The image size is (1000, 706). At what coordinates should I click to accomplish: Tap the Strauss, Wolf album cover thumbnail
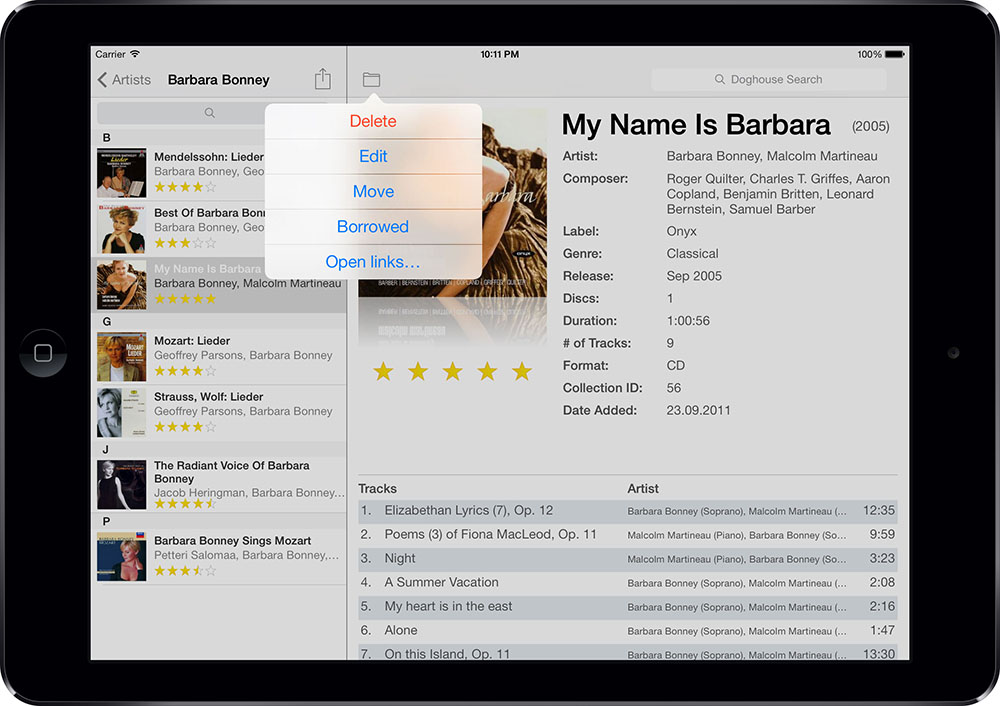(121, 413)
